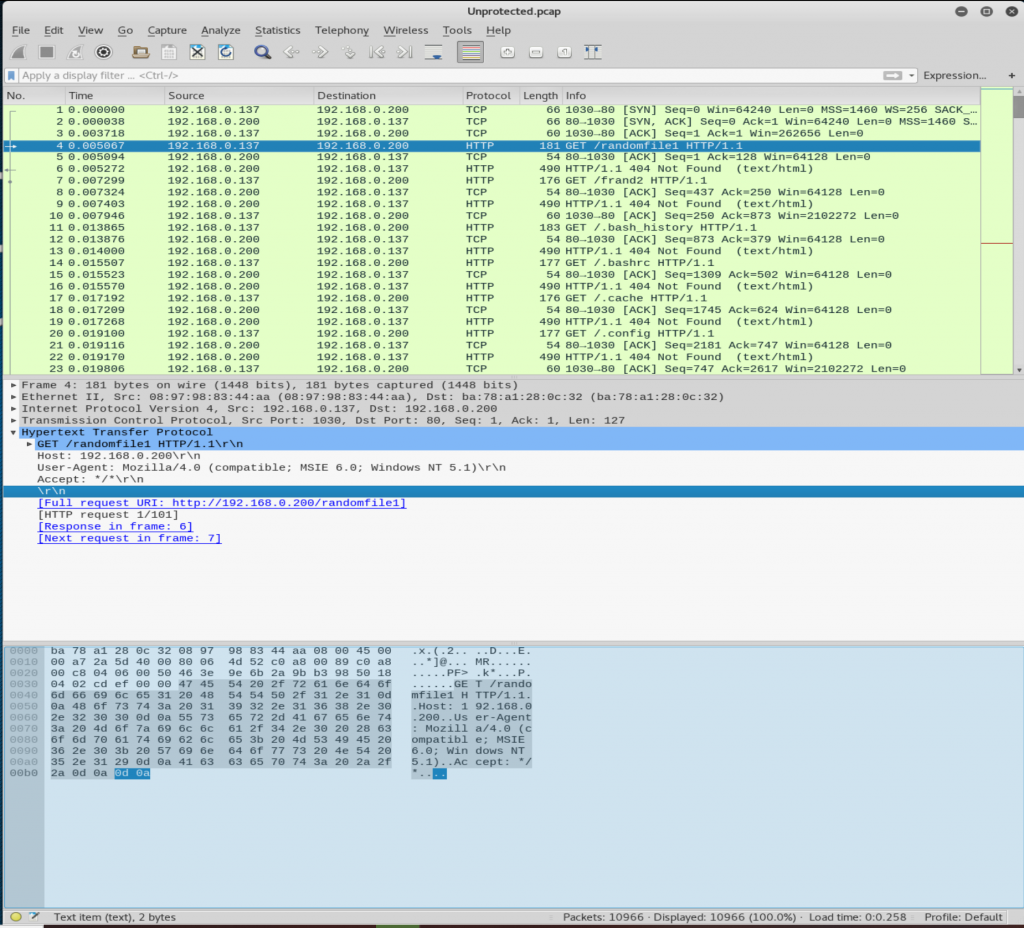The image size is (1024, 928).
Task: Click Profile: Default in status bar
Action: (963, 917)
